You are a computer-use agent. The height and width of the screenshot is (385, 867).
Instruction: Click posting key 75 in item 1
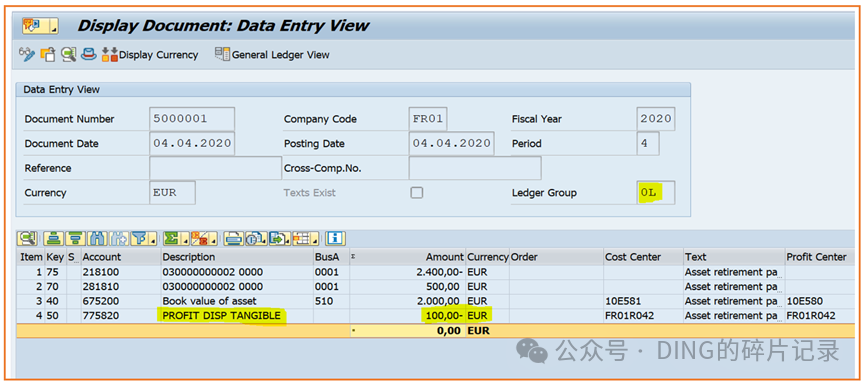[52, 272]
